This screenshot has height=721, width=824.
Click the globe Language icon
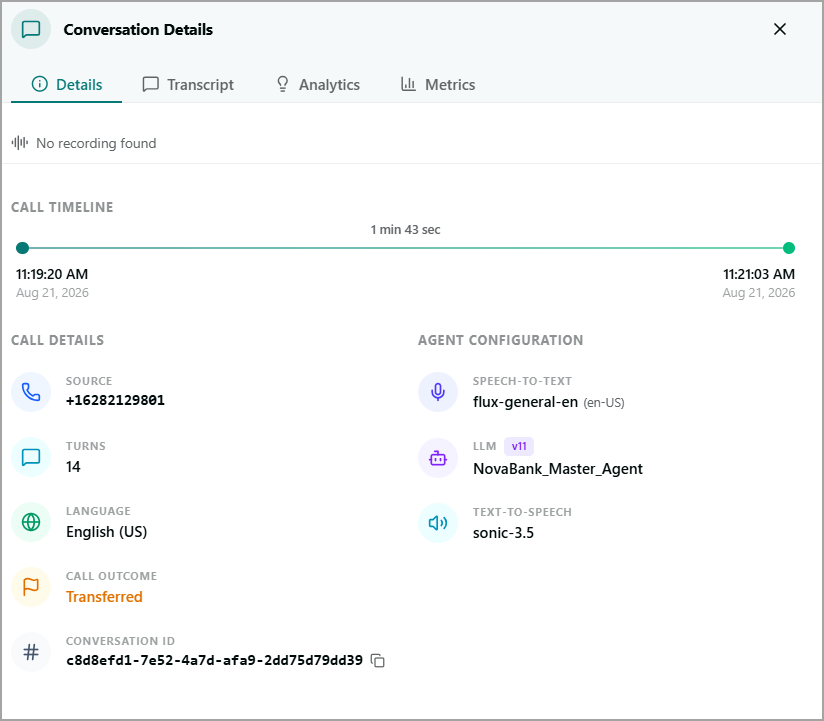click(31, 522)
